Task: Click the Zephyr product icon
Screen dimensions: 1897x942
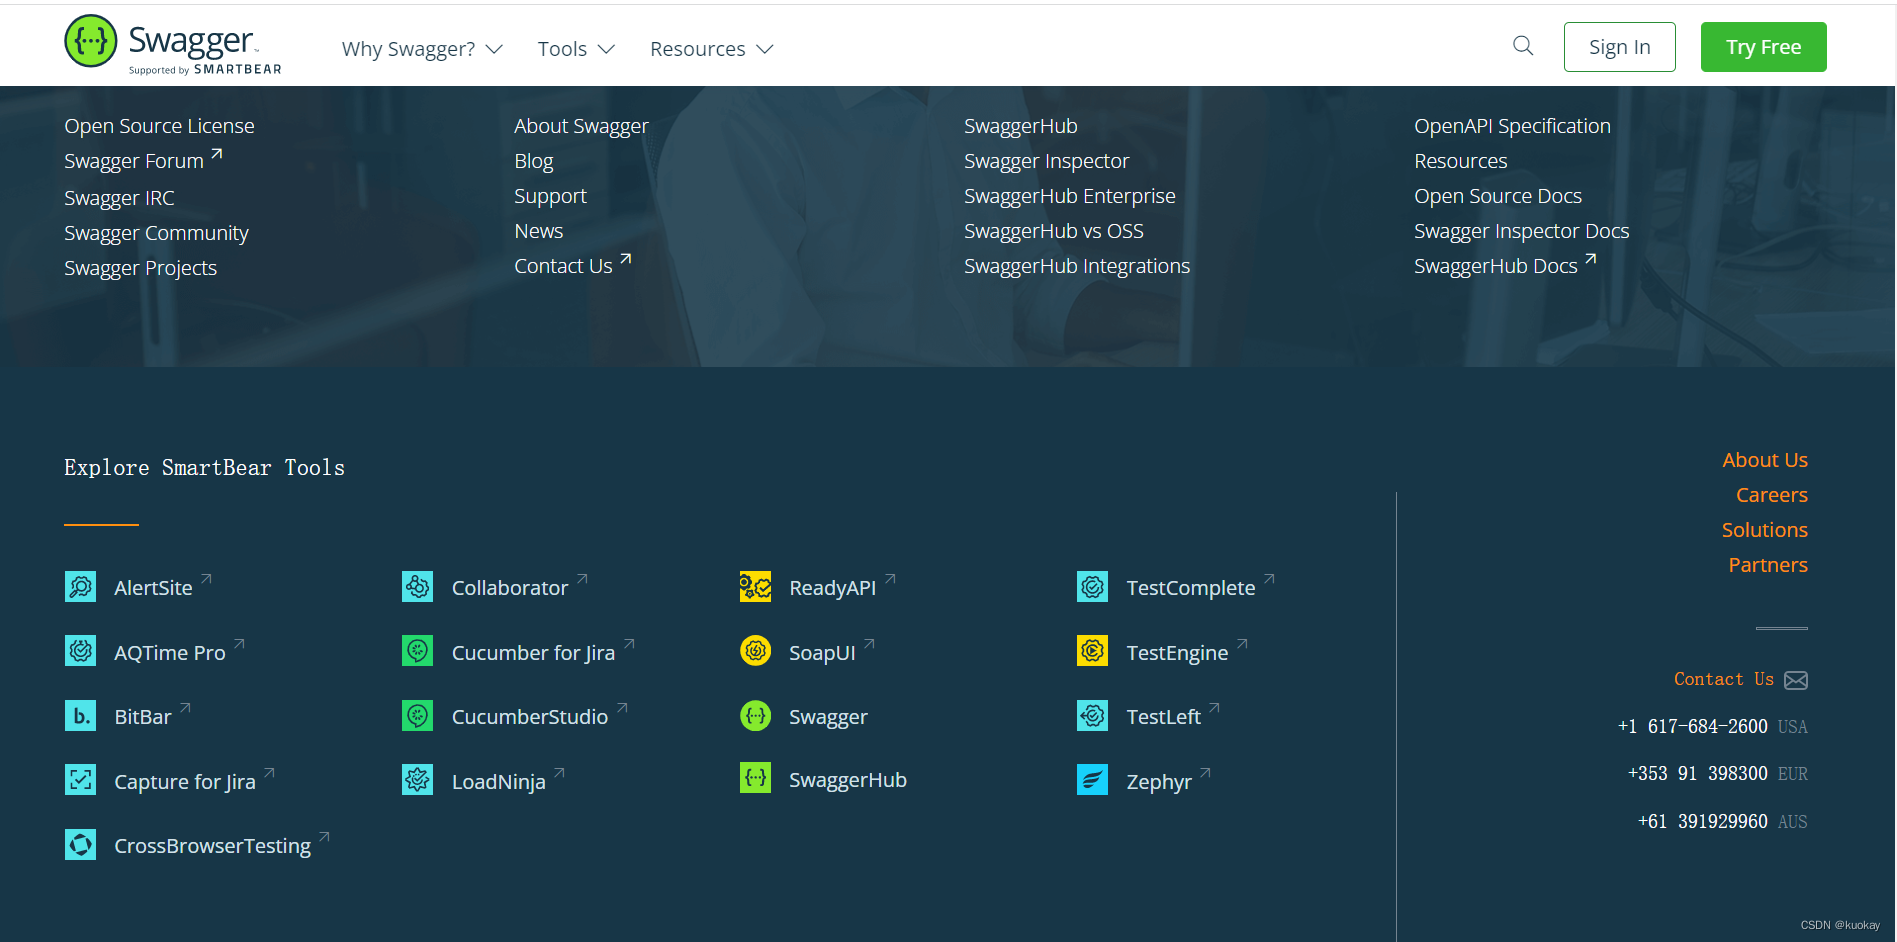Action: click(1093, 780)
